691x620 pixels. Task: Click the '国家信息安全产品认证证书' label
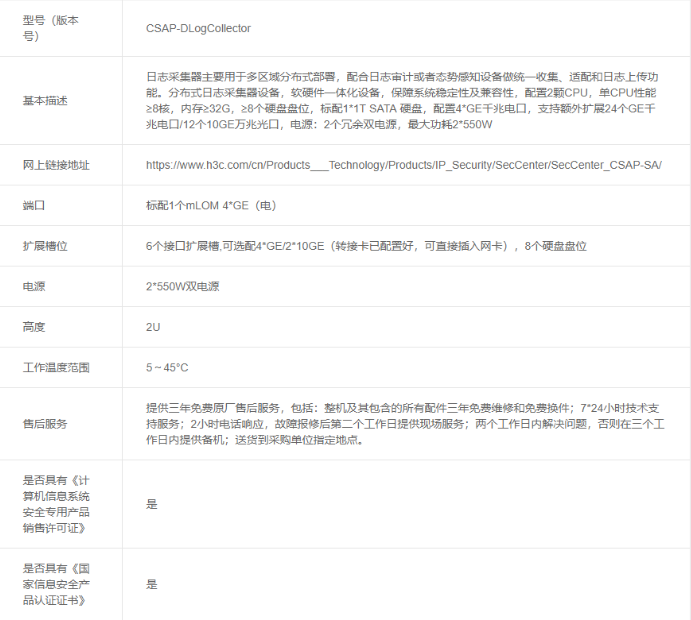56,584
